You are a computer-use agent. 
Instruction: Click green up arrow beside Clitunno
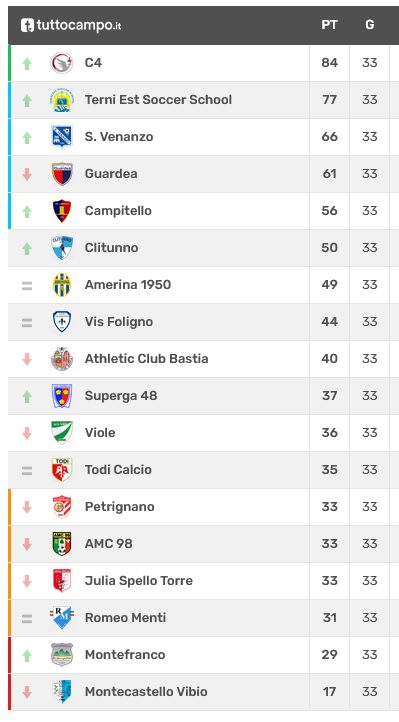pyautogui.click(x=27, y=248)
